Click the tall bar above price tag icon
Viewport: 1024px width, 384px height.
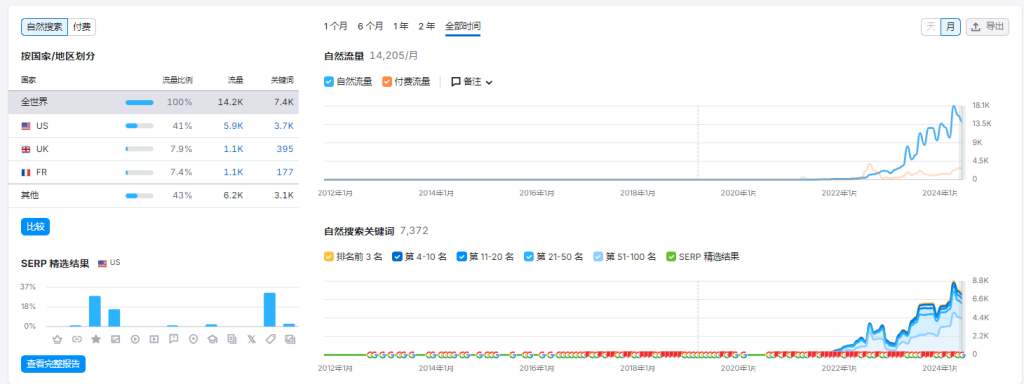(270, 310)
